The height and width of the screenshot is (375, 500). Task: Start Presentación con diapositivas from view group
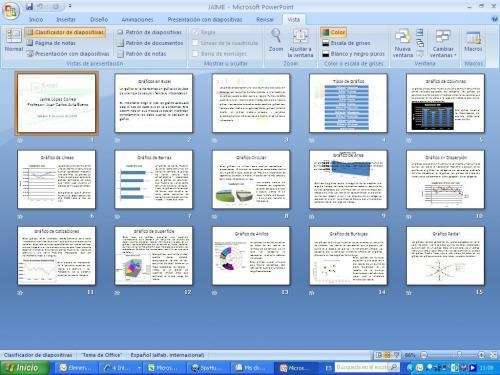click(68, 54)
